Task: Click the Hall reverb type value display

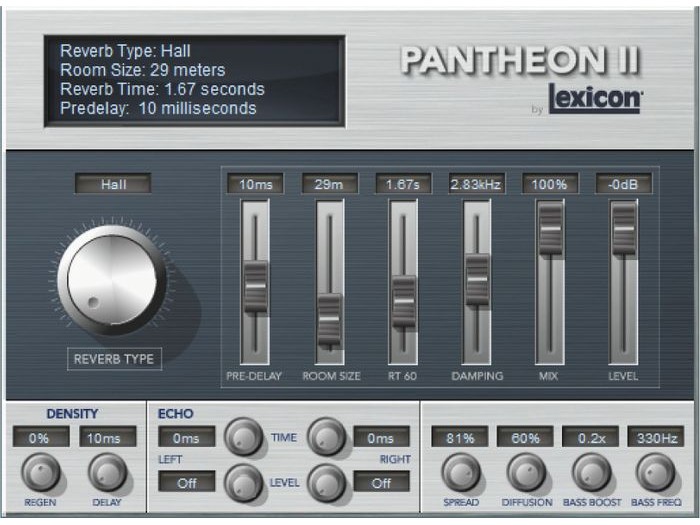Action: coord(113,184)
